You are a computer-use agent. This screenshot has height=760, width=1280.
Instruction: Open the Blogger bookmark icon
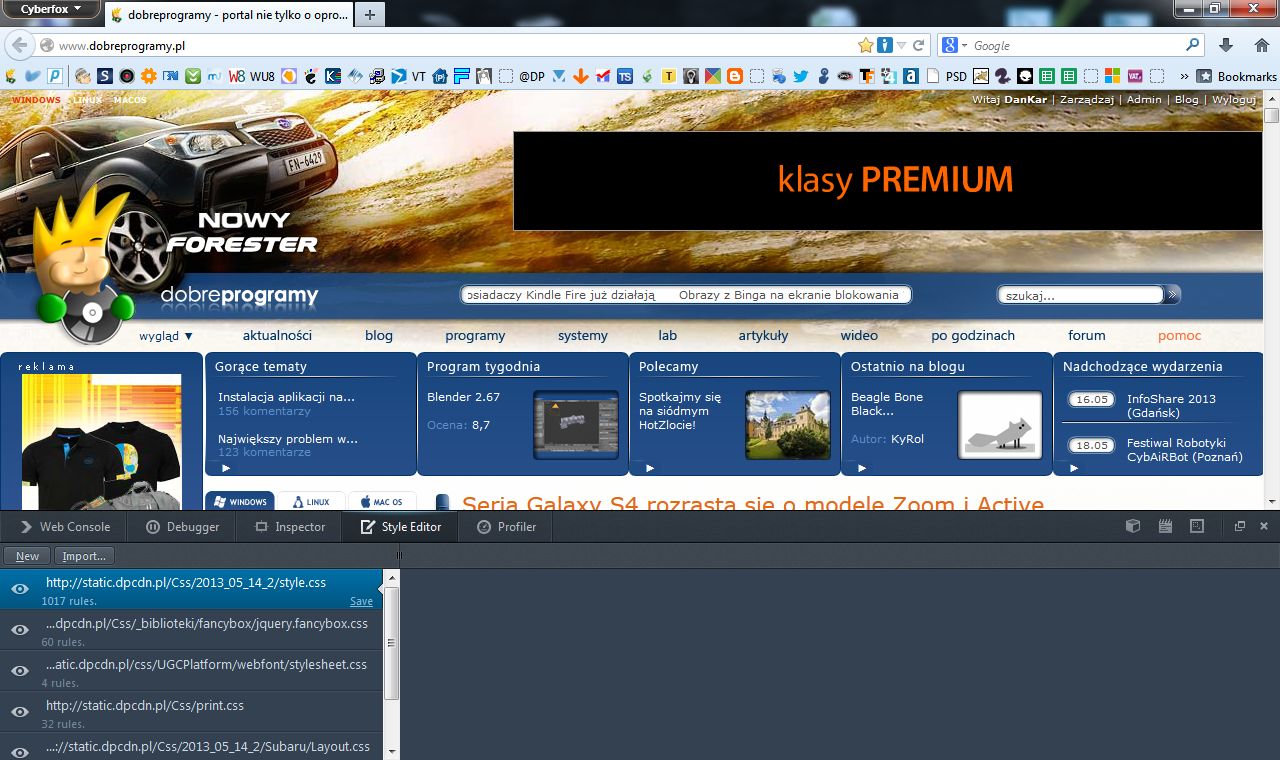click(735, 76)
